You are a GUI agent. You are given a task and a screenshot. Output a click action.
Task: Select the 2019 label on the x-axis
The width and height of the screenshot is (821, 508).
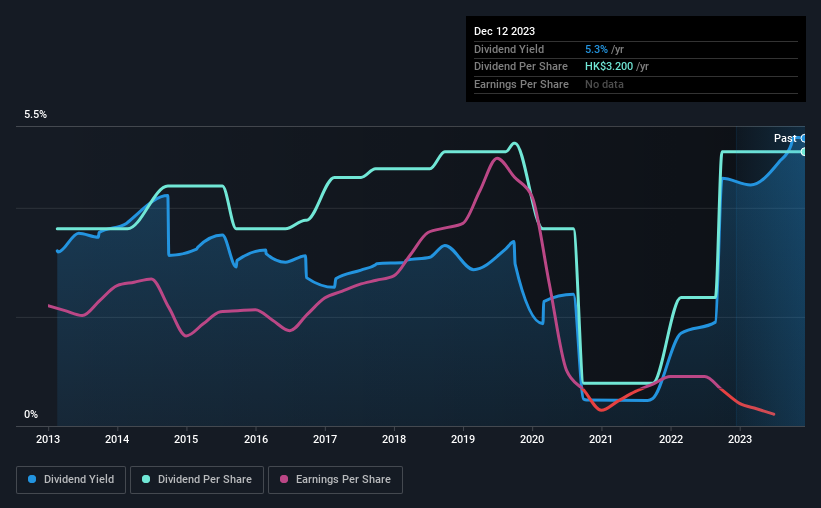(x=463, y=439)
